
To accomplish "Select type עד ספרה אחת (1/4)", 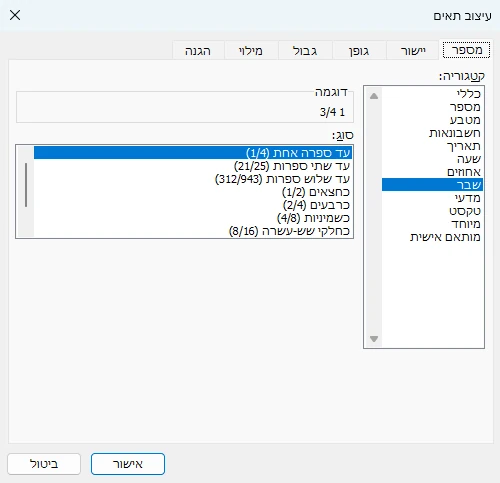I will 193,153.
